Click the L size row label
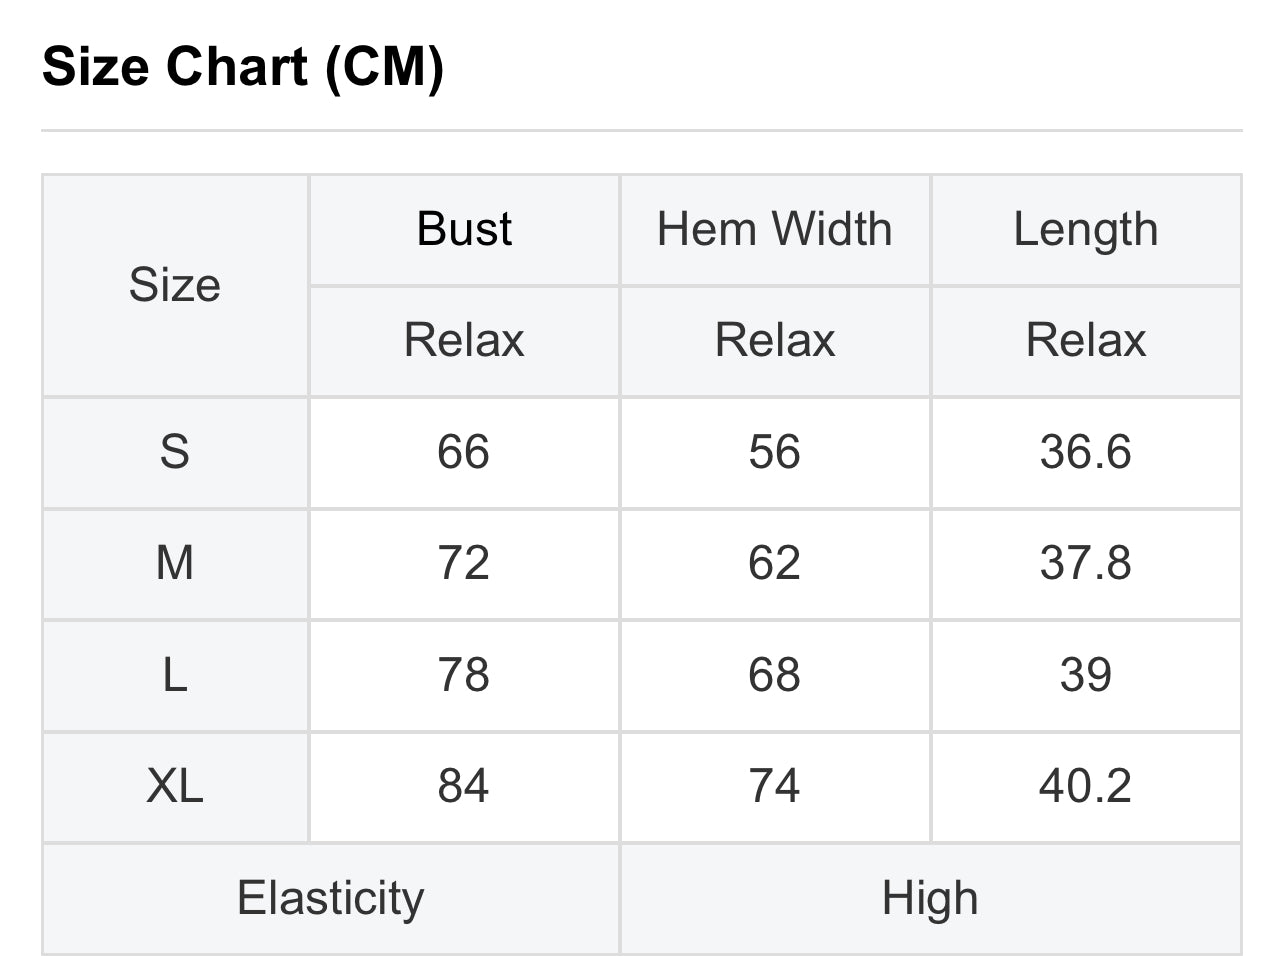Screen dimensions: 1284x975 pyautogui.click(x=174, y=675)
